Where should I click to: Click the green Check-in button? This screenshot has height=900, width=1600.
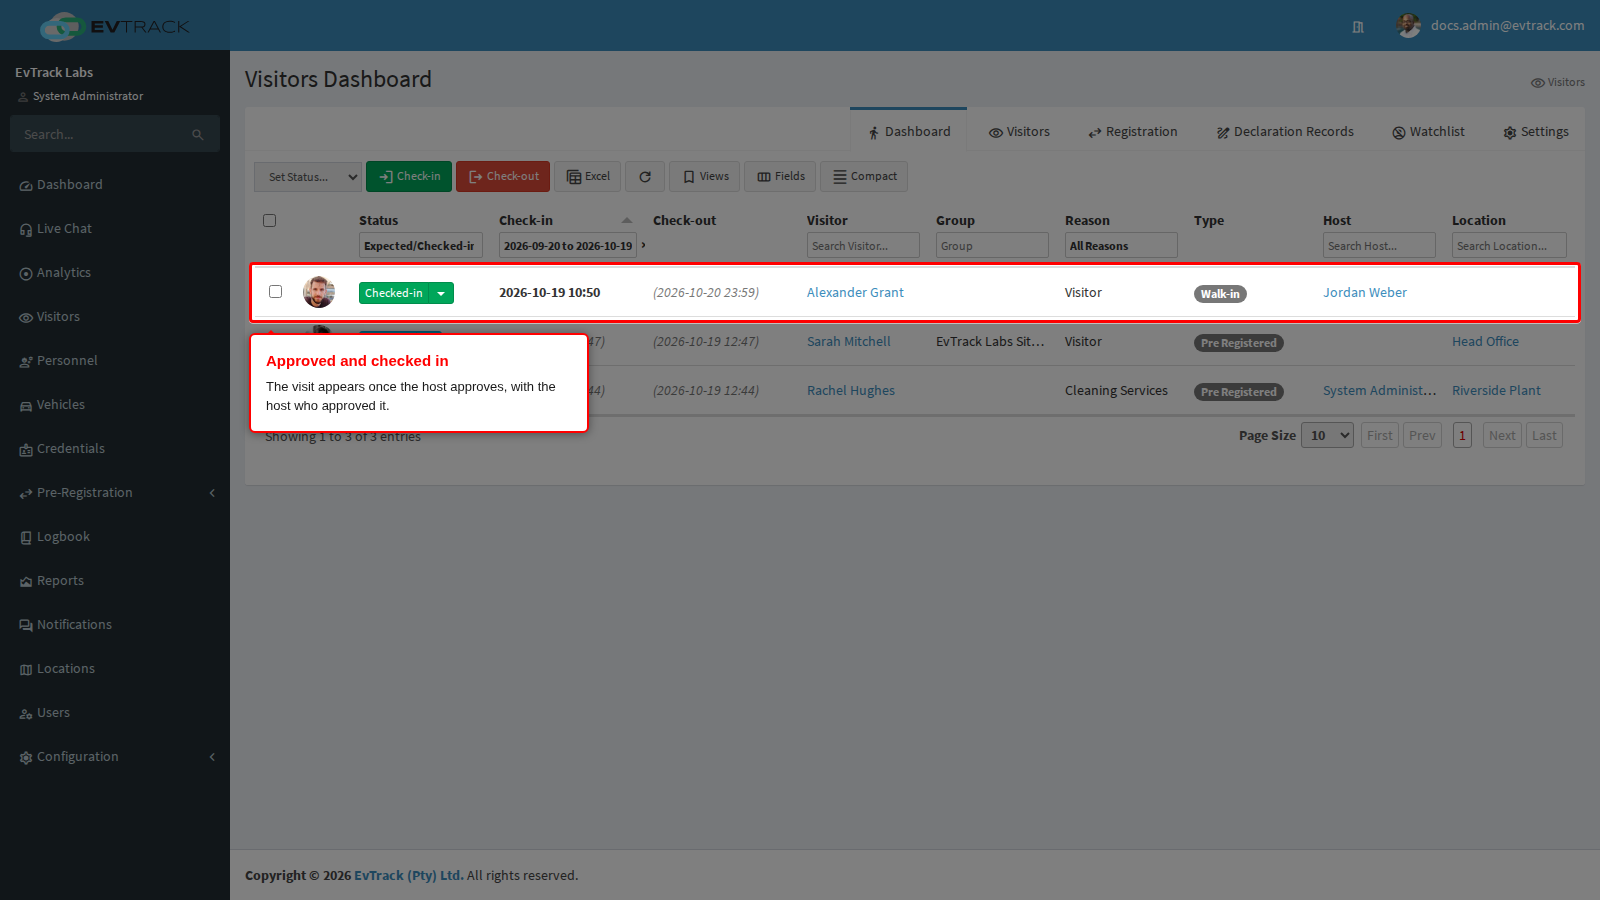tap(409, 176)
